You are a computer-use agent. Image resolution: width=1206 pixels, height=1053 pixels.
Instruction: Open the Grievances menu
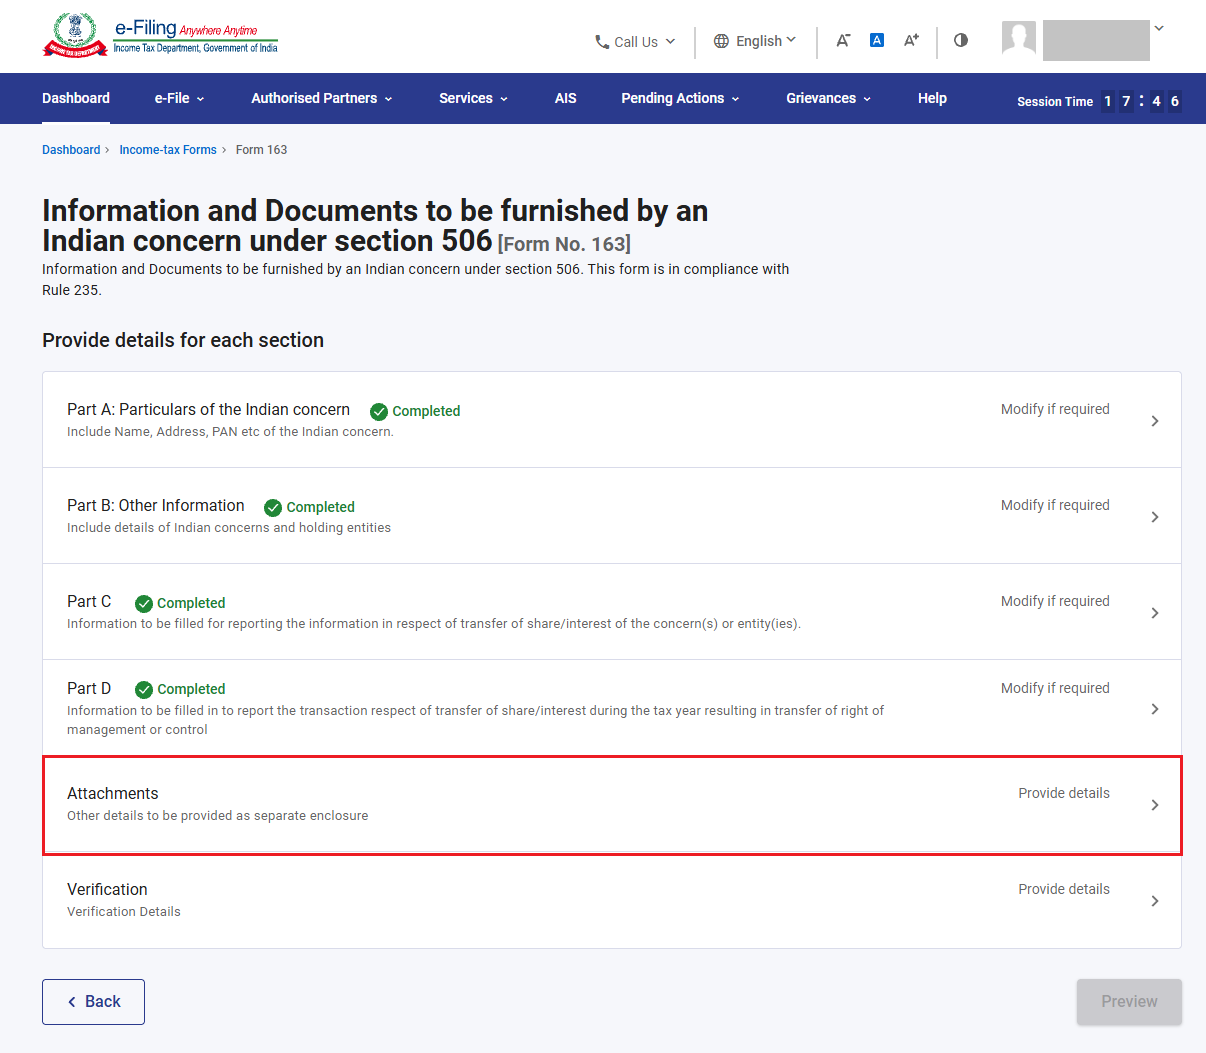coord(829,98)
